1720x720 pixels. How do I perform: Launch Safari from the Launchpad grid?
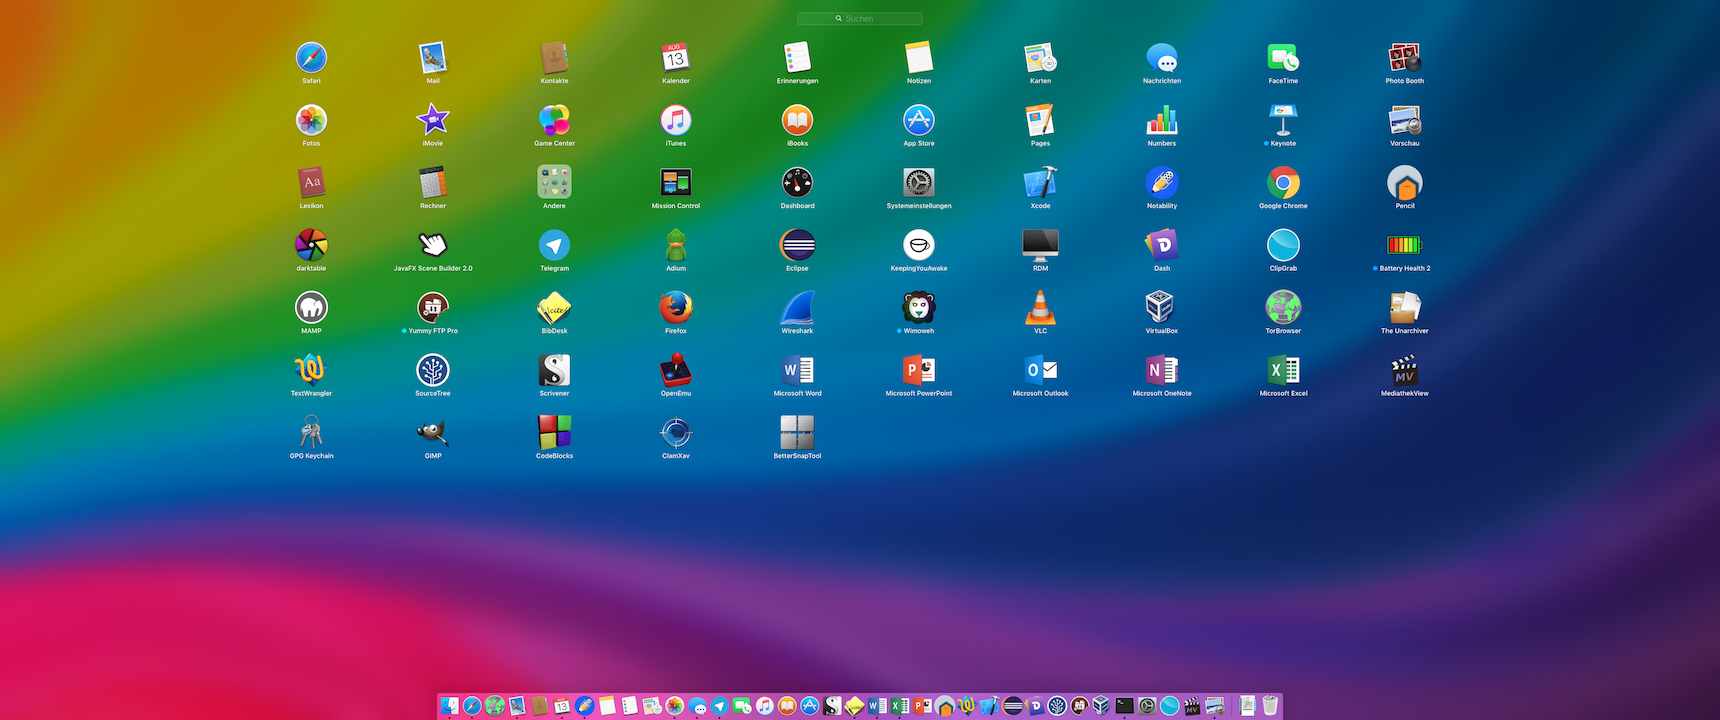coord(311,58)
